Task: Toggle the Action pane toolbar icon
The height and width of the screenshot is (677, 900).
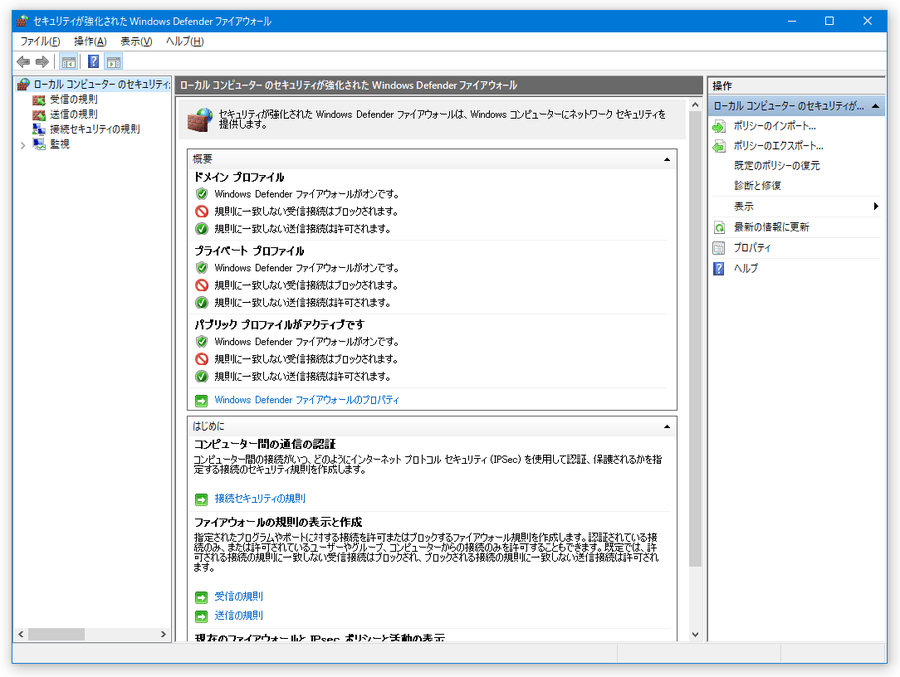Action: point(114,61)
